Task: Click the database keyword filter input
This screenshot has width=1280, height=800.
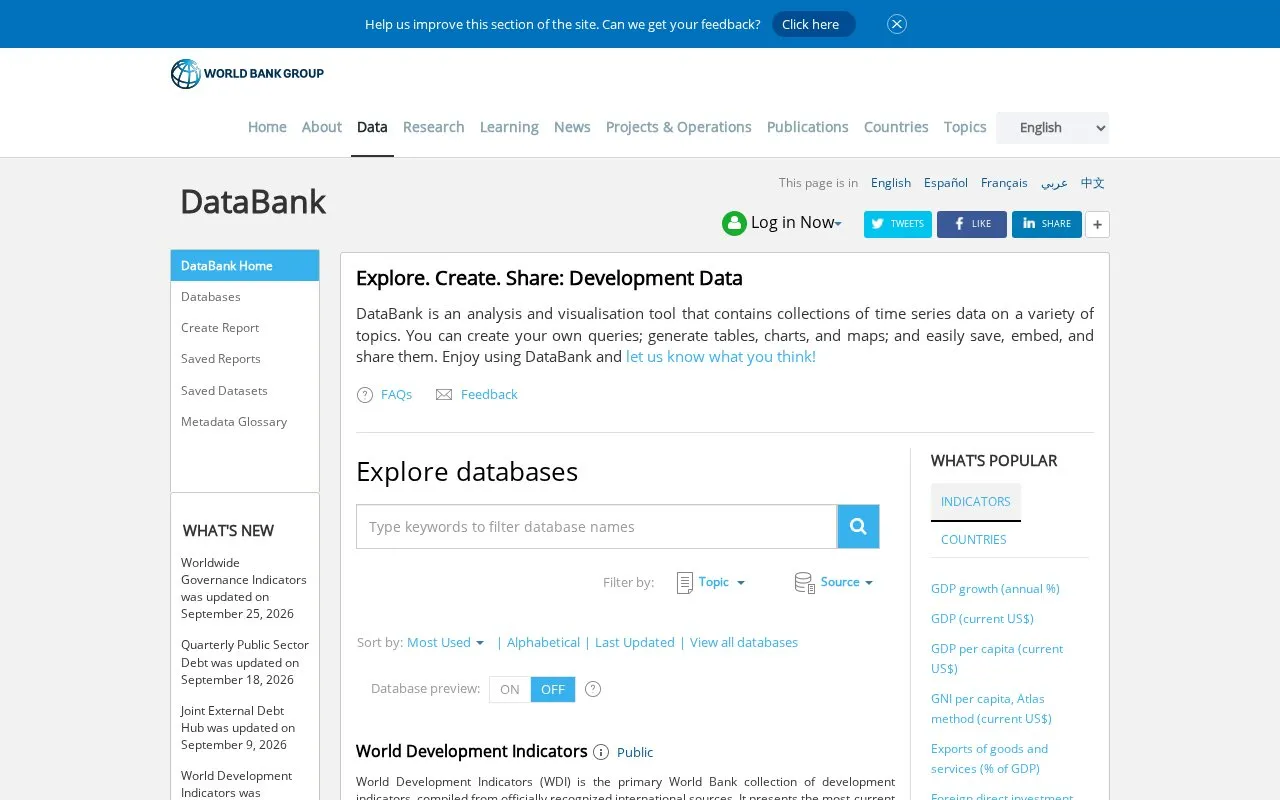Action: (596, 527)
